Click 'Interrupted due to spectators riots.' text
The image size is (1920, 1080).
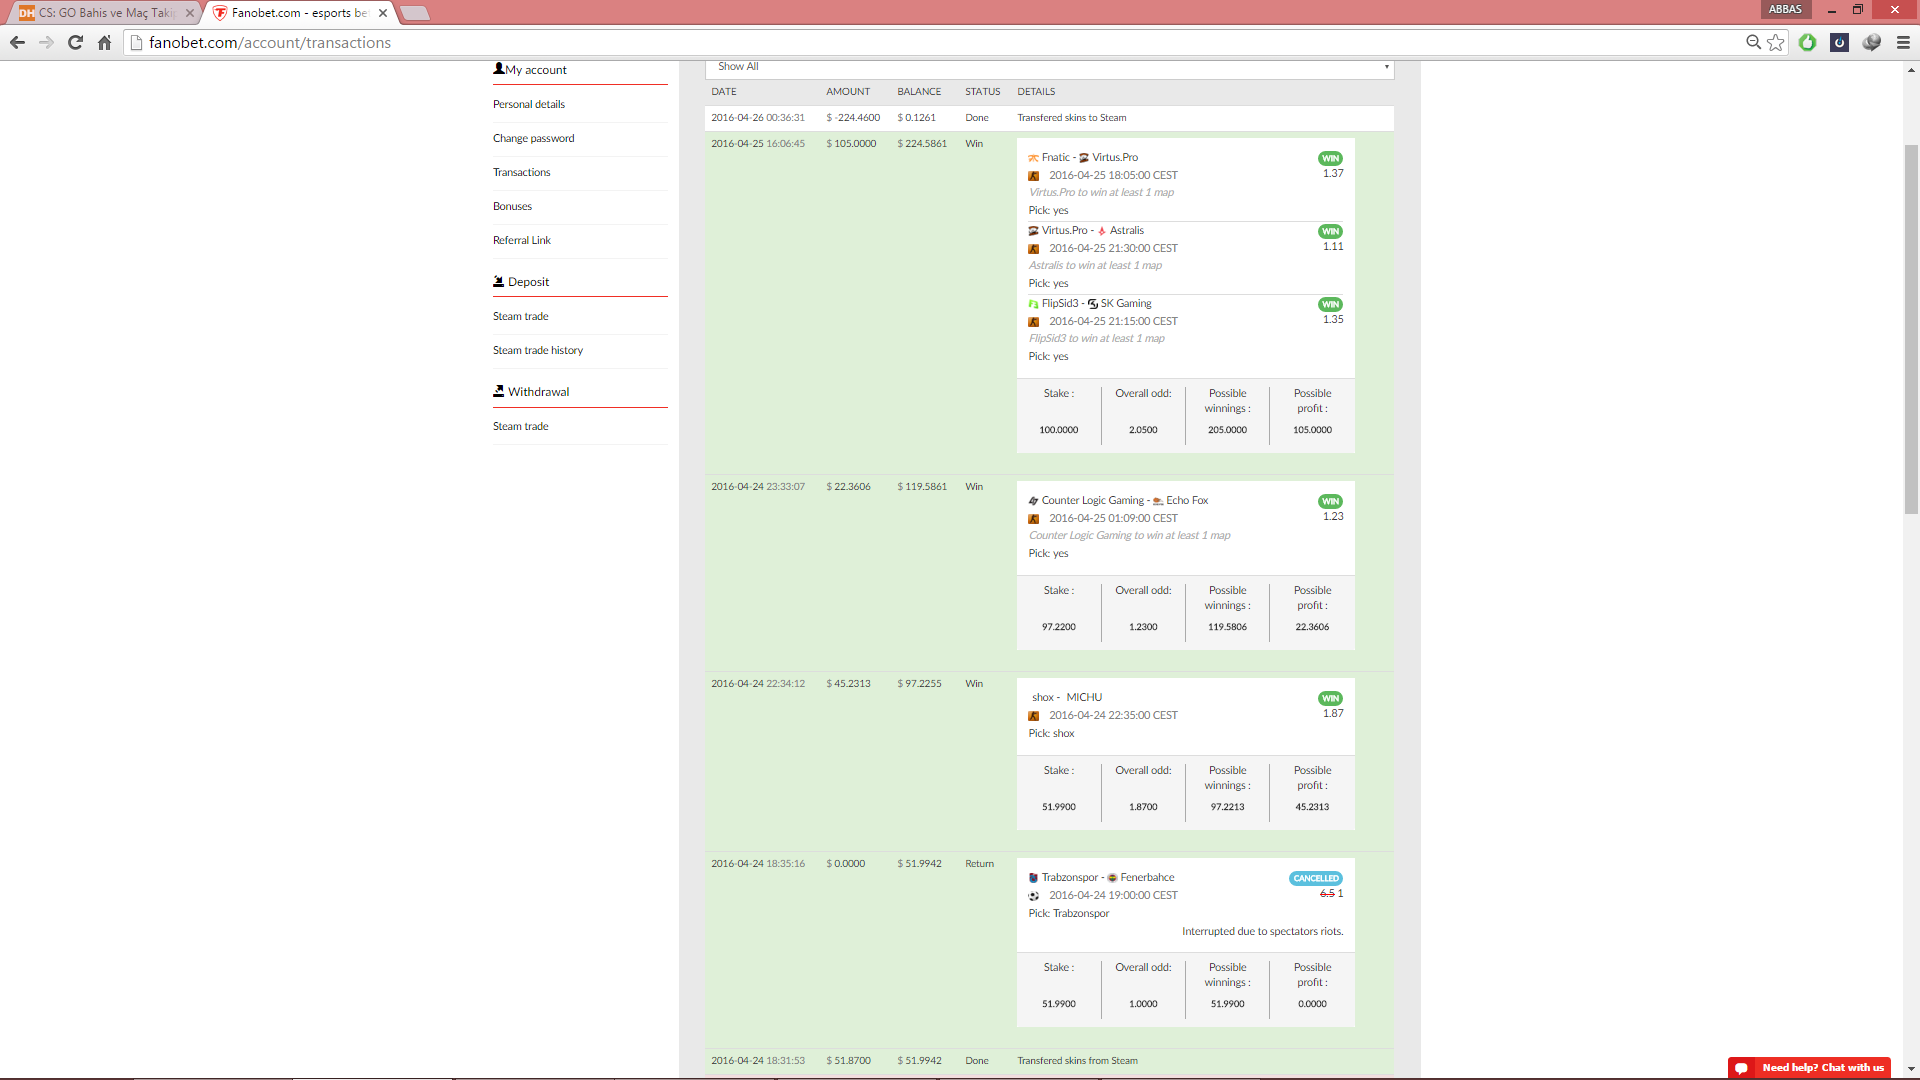point(1262,932)
